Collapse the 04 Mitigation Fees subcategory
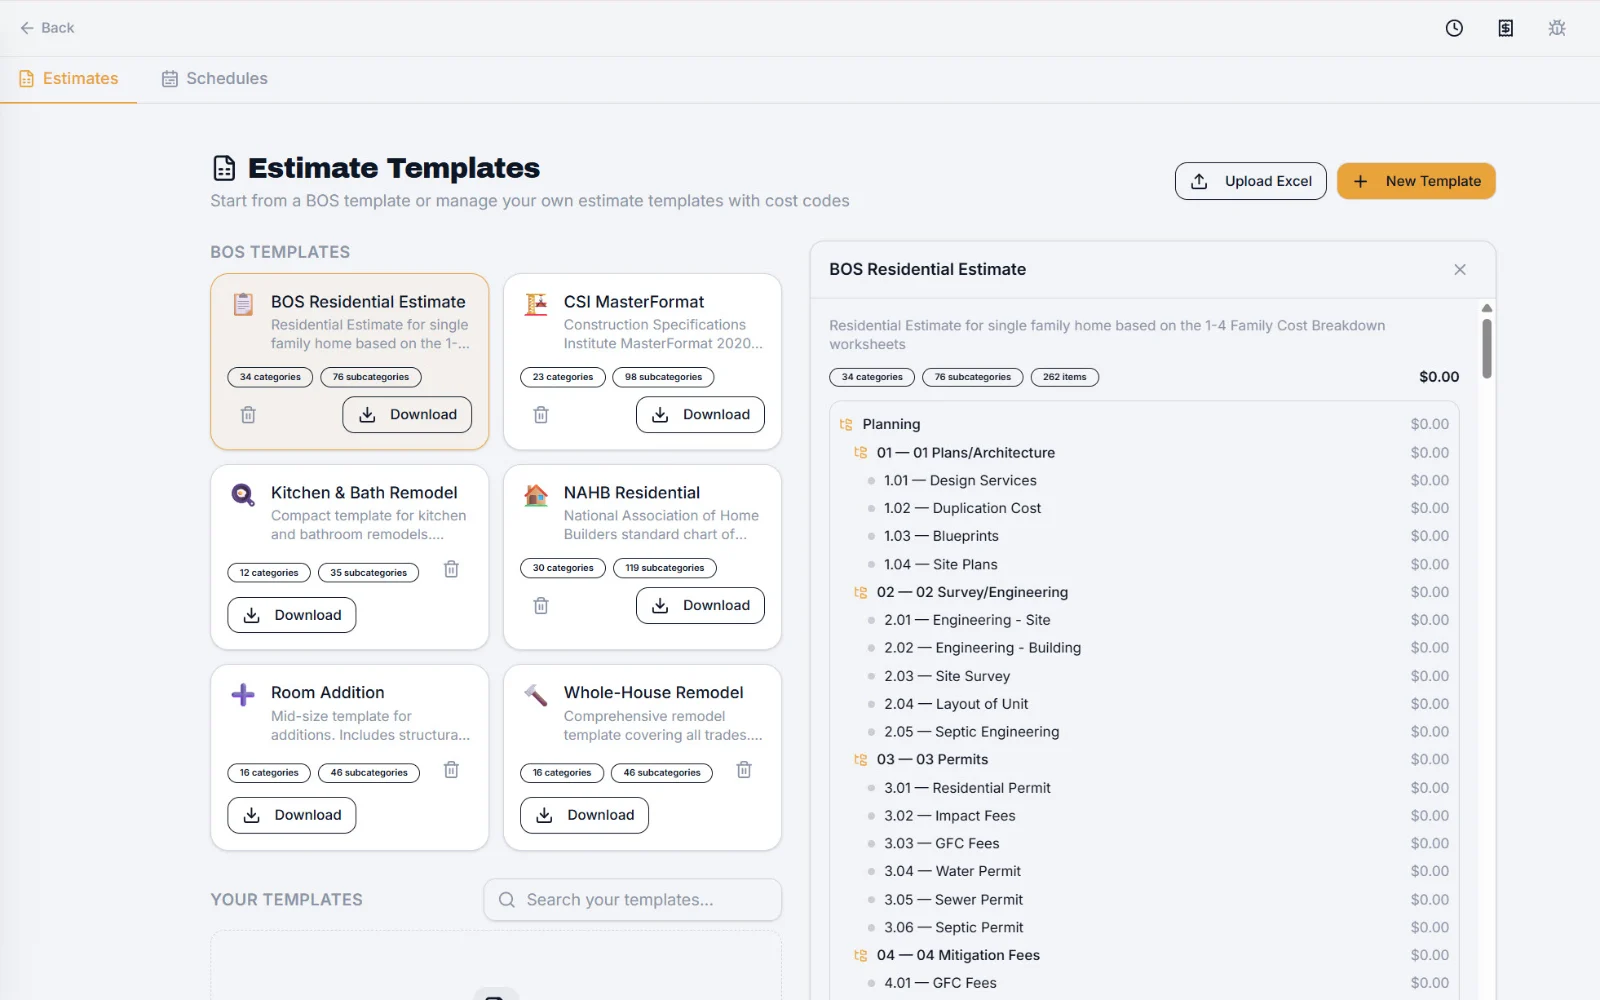Viewport: 1600px width, 1000px height. point(860,956)
